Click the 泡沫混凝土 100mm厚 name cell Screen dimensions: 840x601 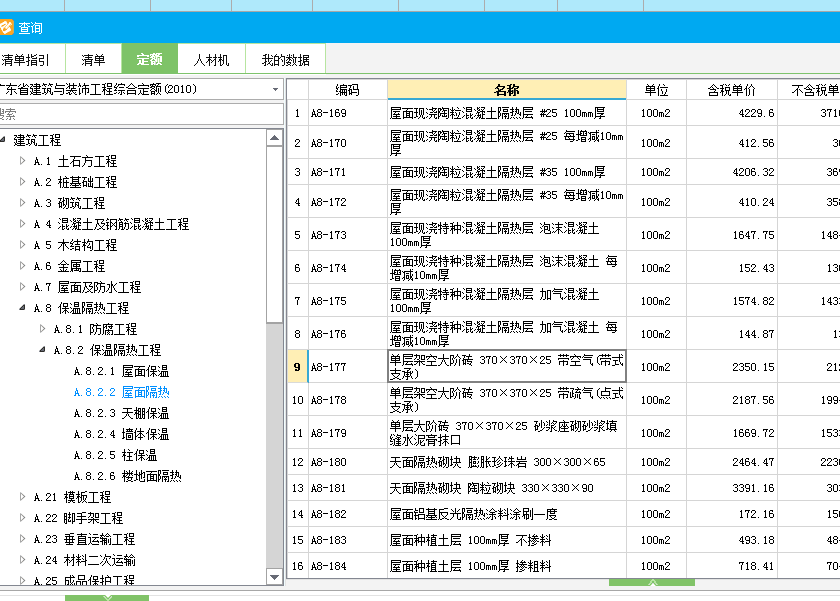(x=506, y=235)
